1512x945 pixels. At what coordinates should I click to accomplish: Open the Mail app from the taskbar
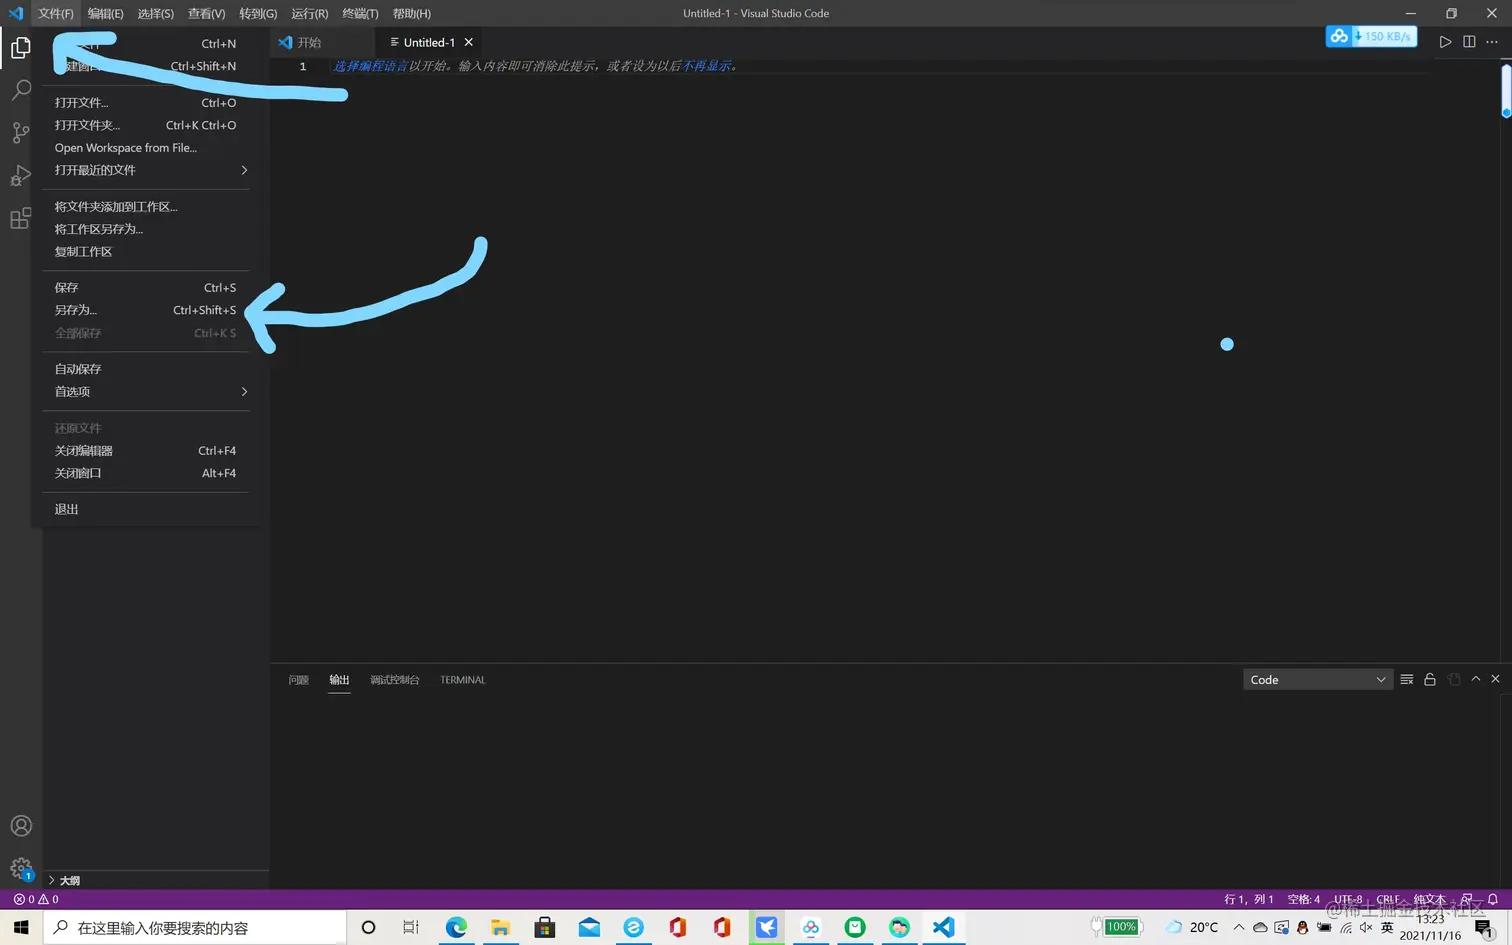[589, 927]
